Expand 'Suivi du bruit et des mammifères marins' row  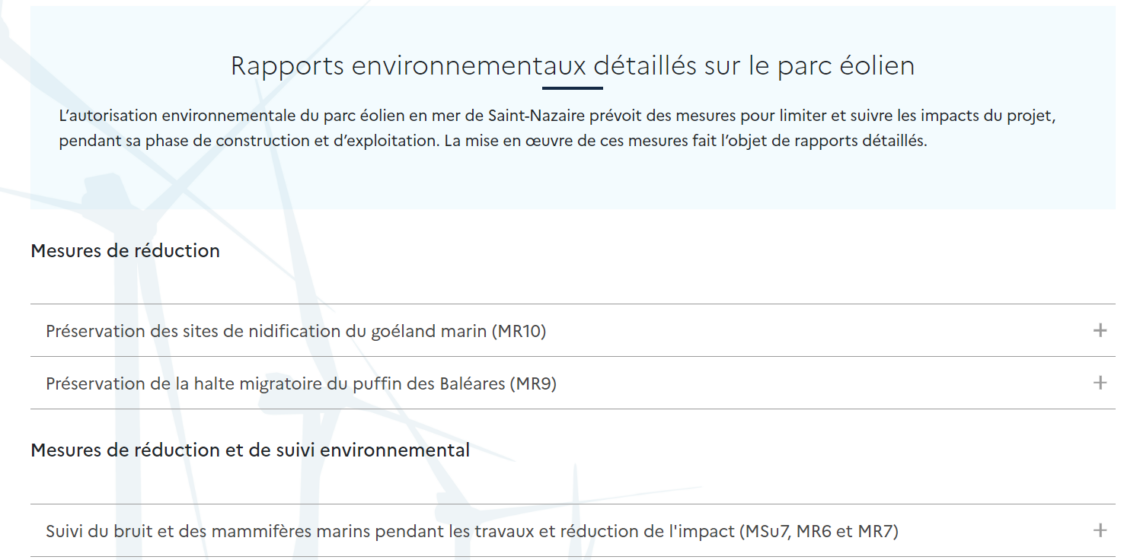pos(572,531)
